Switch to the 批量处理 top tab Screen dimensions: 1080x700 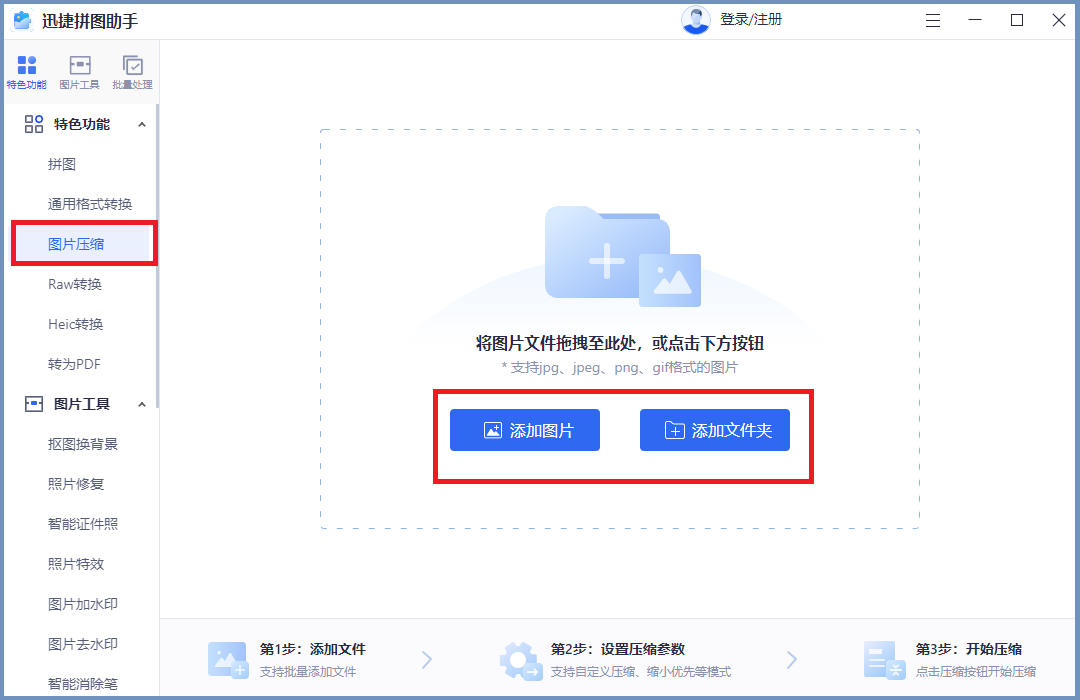[x=132, y=72]
